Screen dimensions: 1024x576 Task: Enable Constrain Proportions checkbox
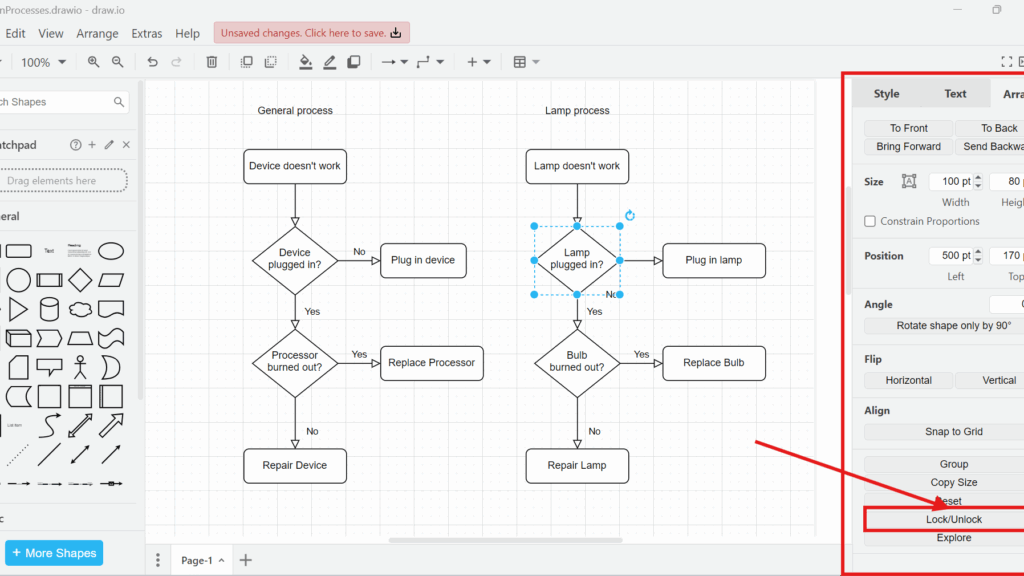(870, 221)
